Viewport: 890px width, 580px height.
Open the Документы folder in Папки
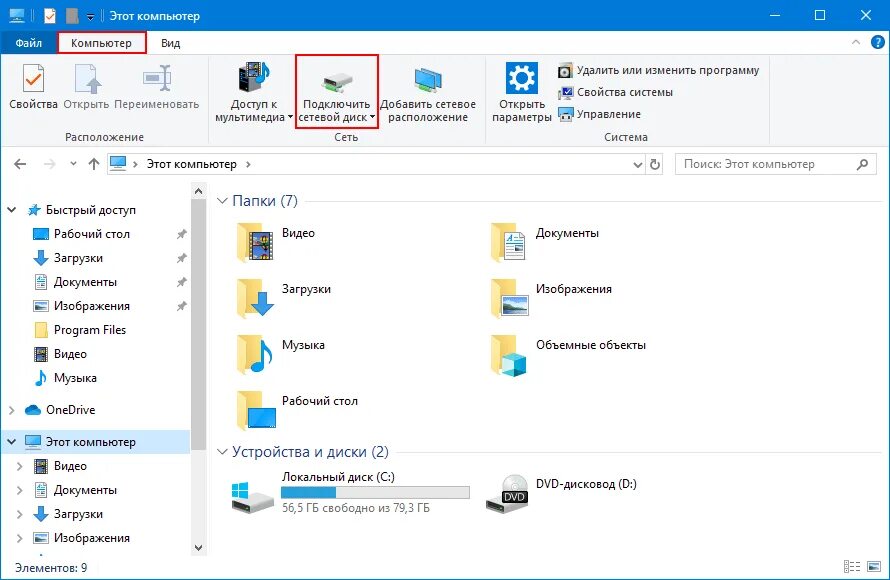pyautogui.click(x=545, y=242)
